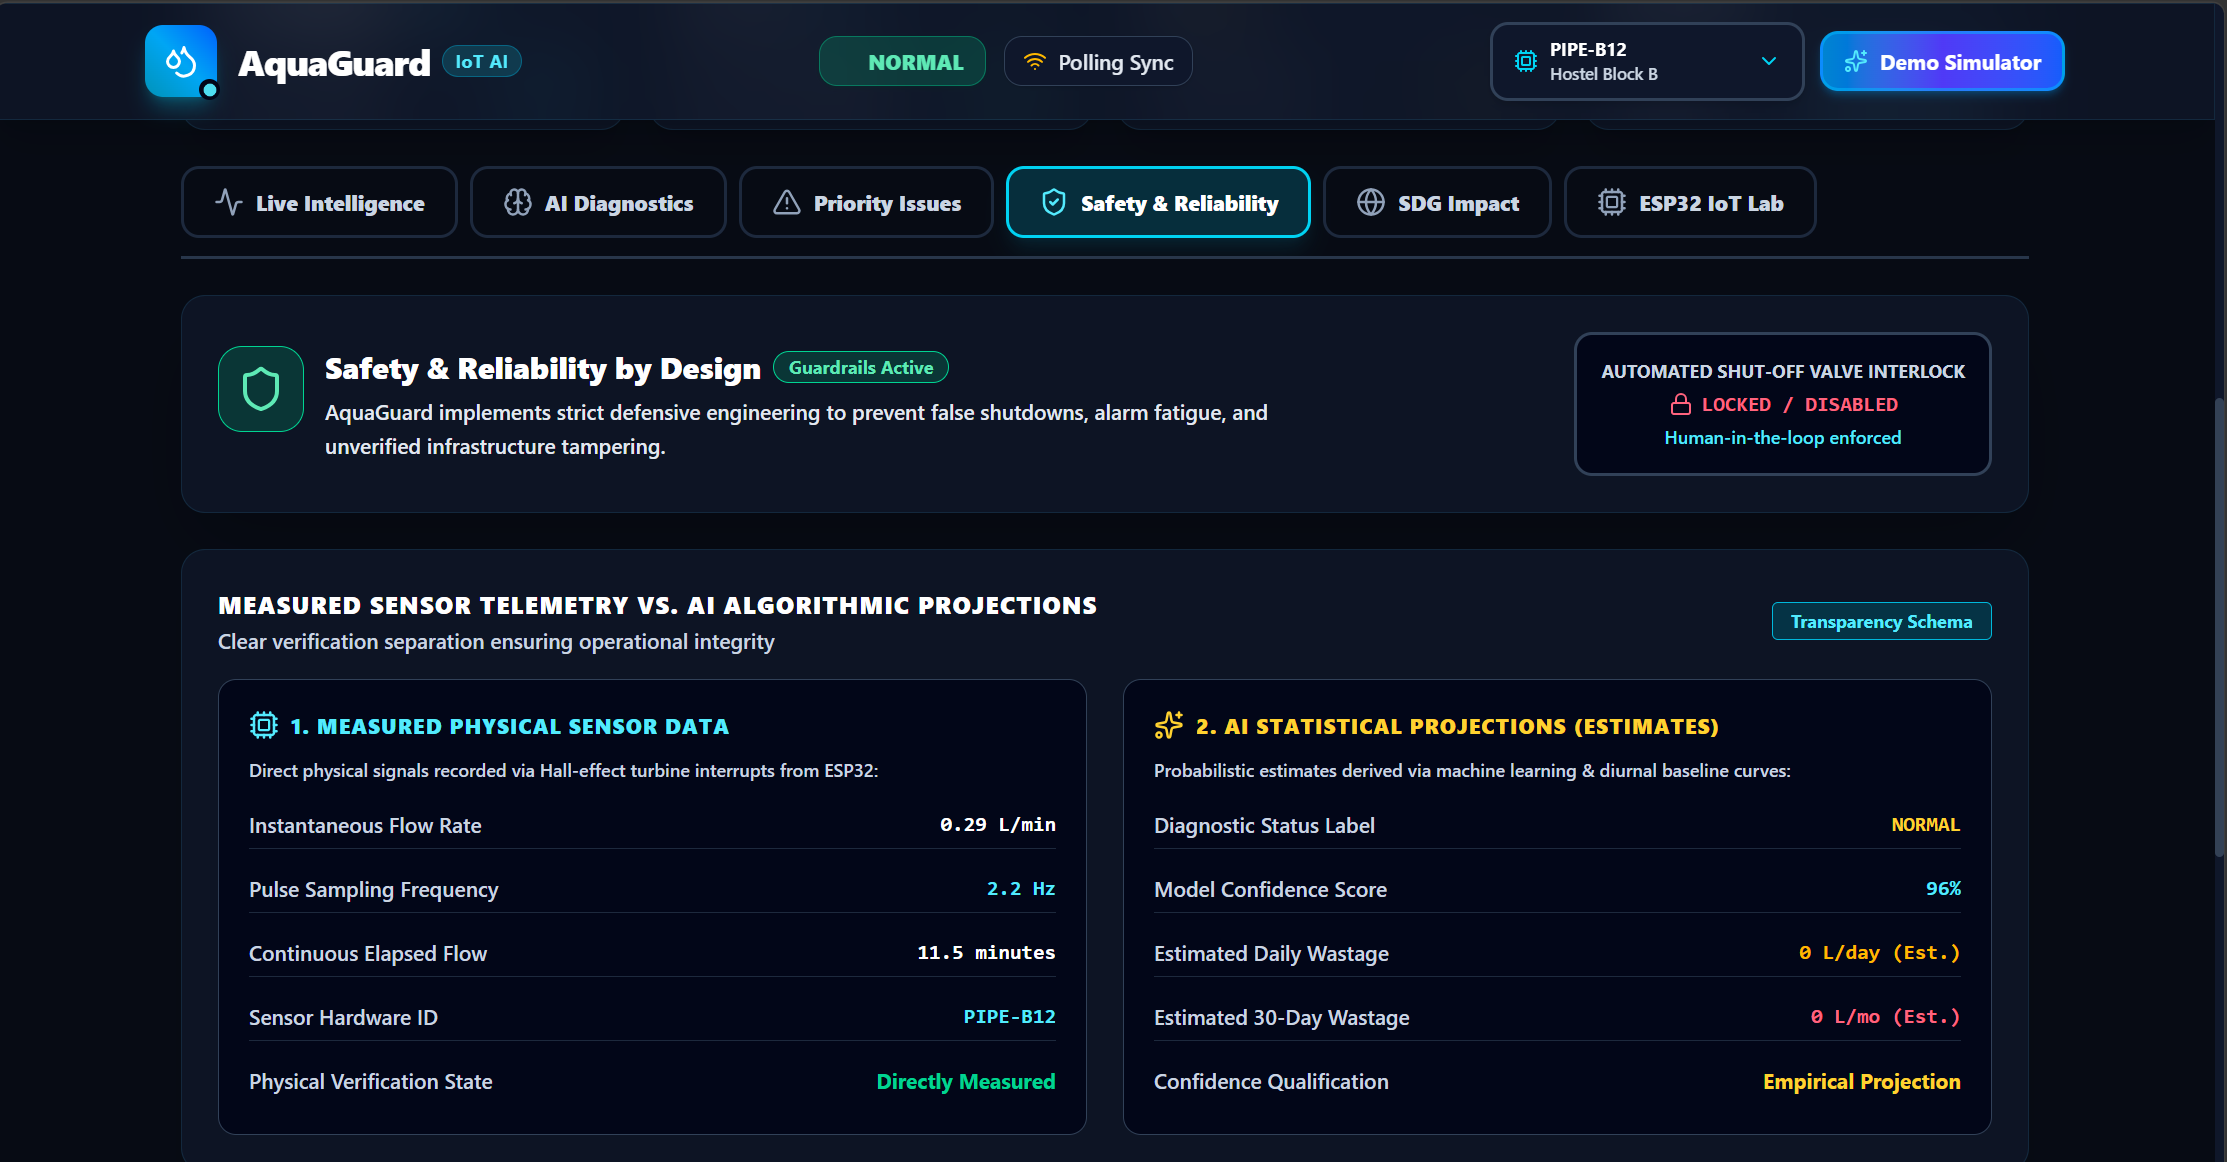Click the Empirical Projection qualification text
This screenshot has width=2227, height=1162.
1861,1081
